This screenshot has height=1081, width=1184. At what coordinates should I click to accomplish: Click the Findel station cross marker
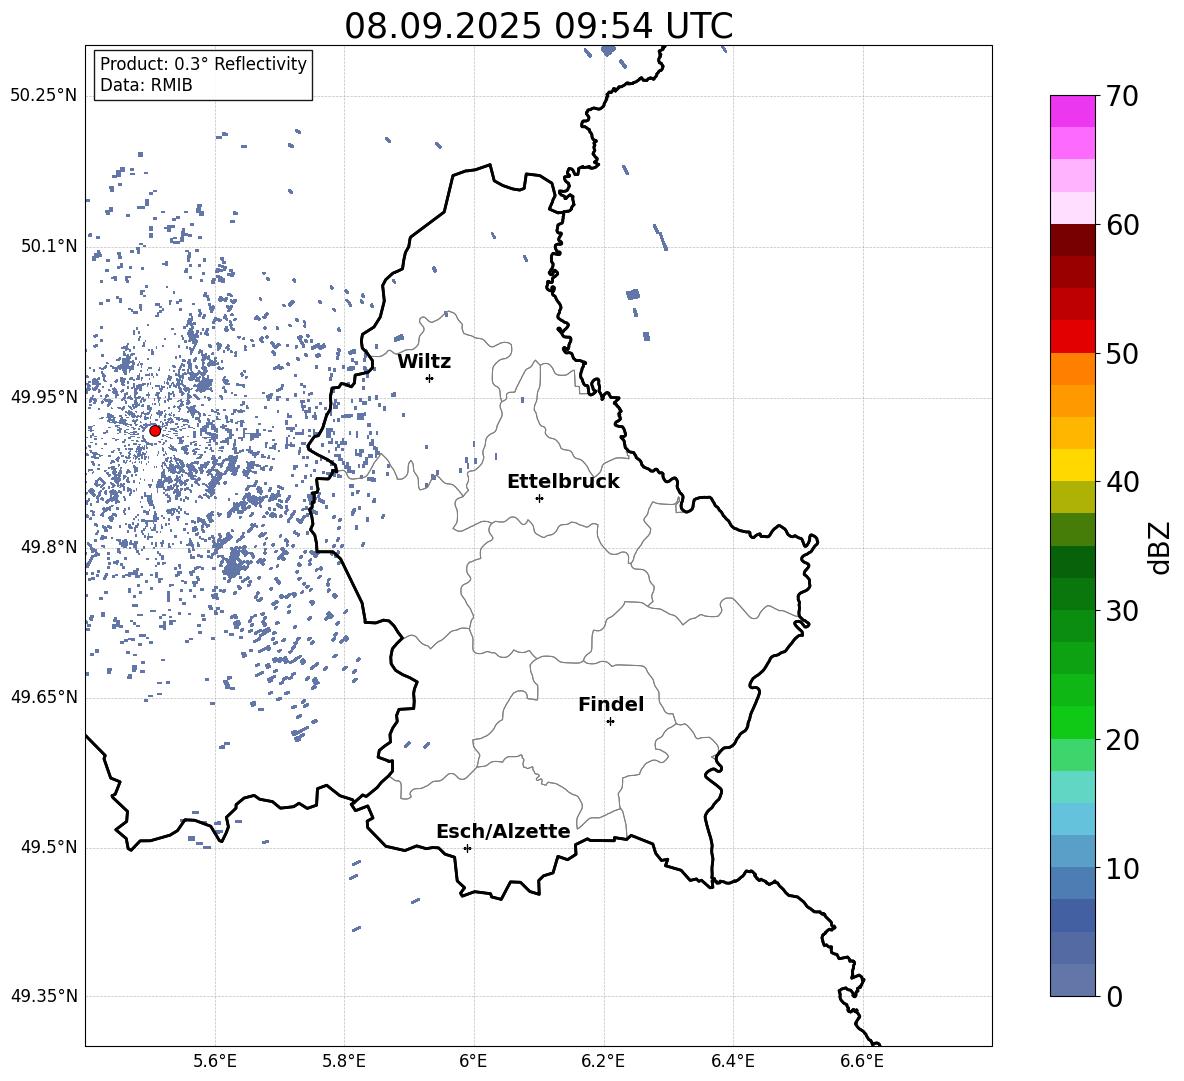(x=610, y=722)
